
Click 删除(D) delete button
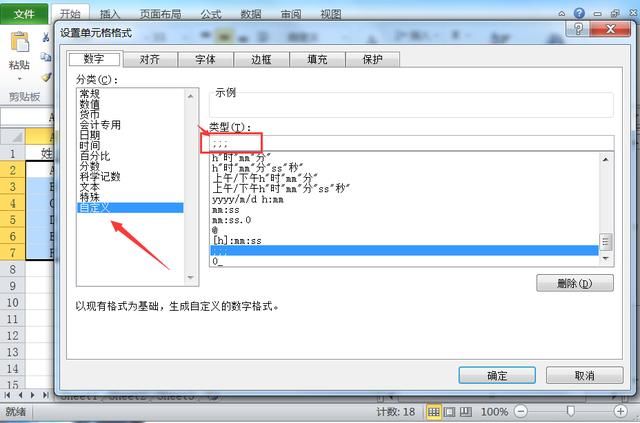(575, 283)
